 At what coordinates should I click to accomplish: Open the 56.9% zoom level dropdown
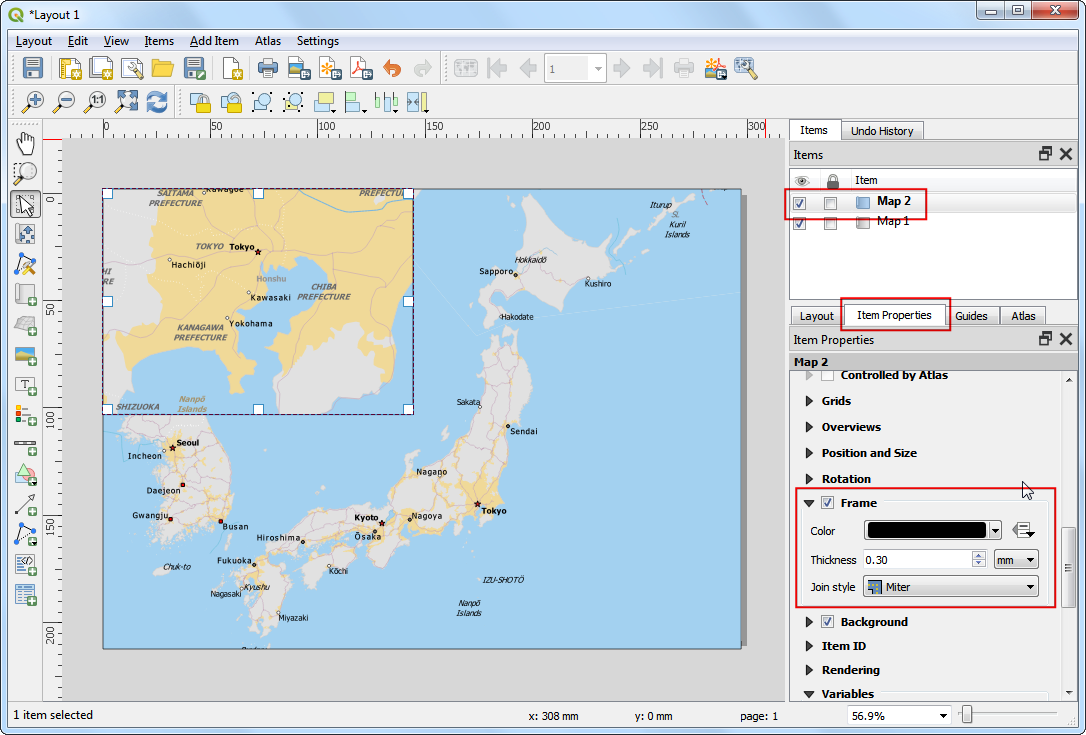click(x=943, y=715)
